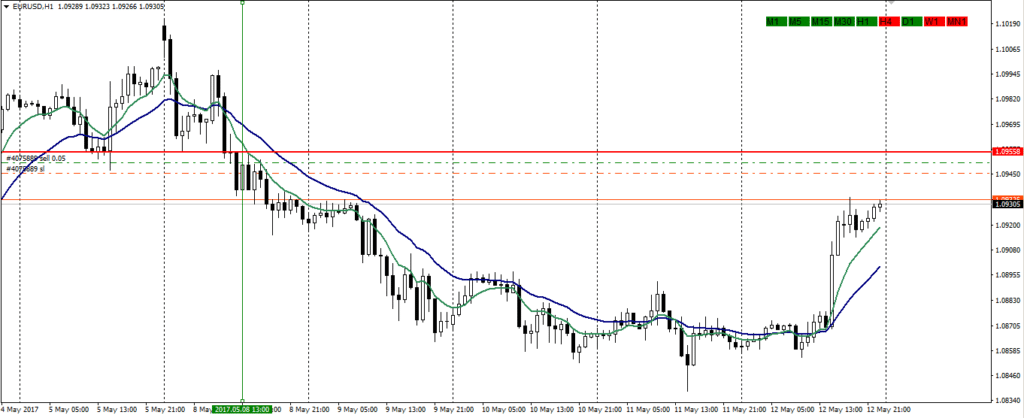Select the H1 timeframe box
Viewport: 1024px width, 418px height.
click(x=865, y=21)
